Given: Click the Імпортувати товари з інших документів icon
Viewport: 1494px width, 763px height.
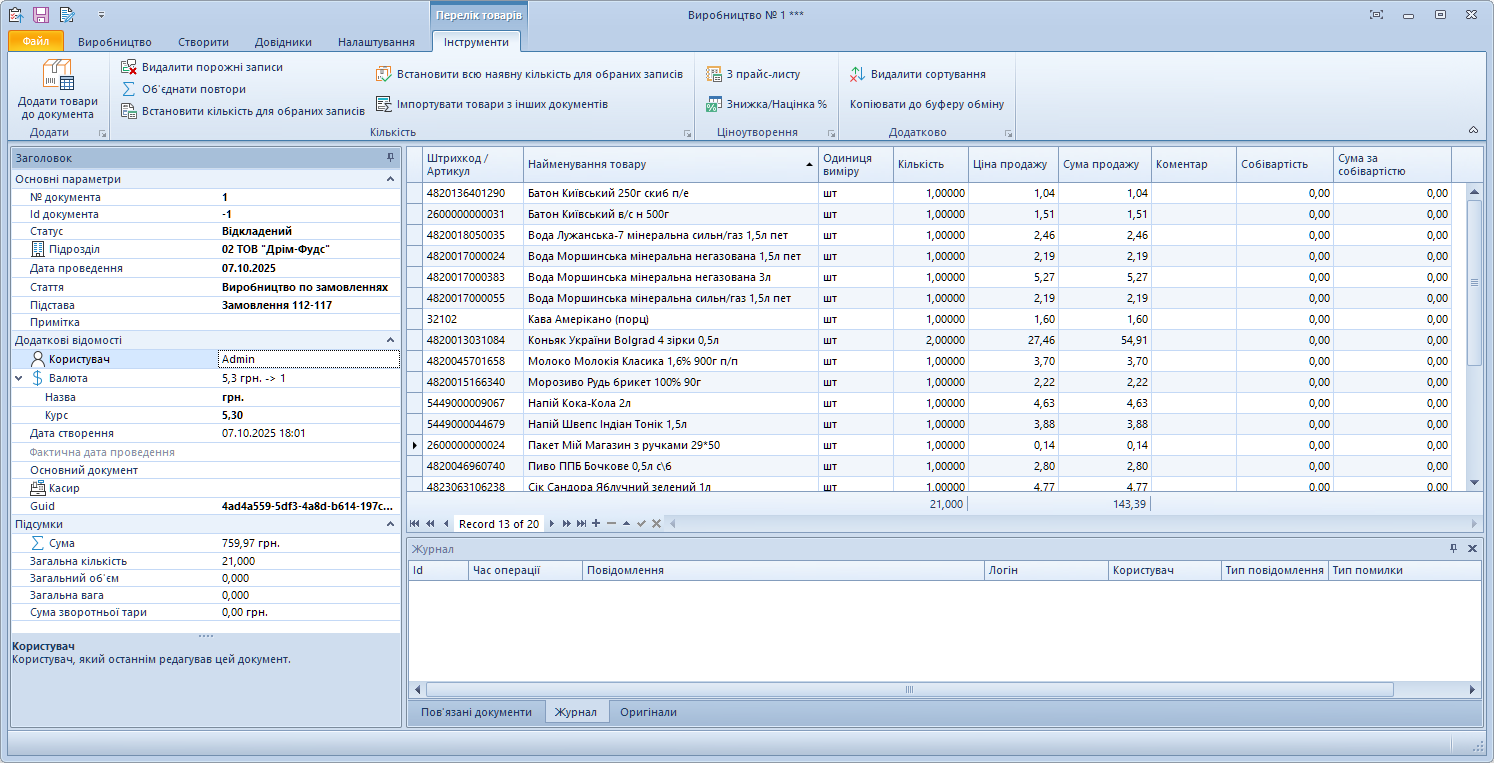Looking at the screenshot, I should [x=384, y=104].
